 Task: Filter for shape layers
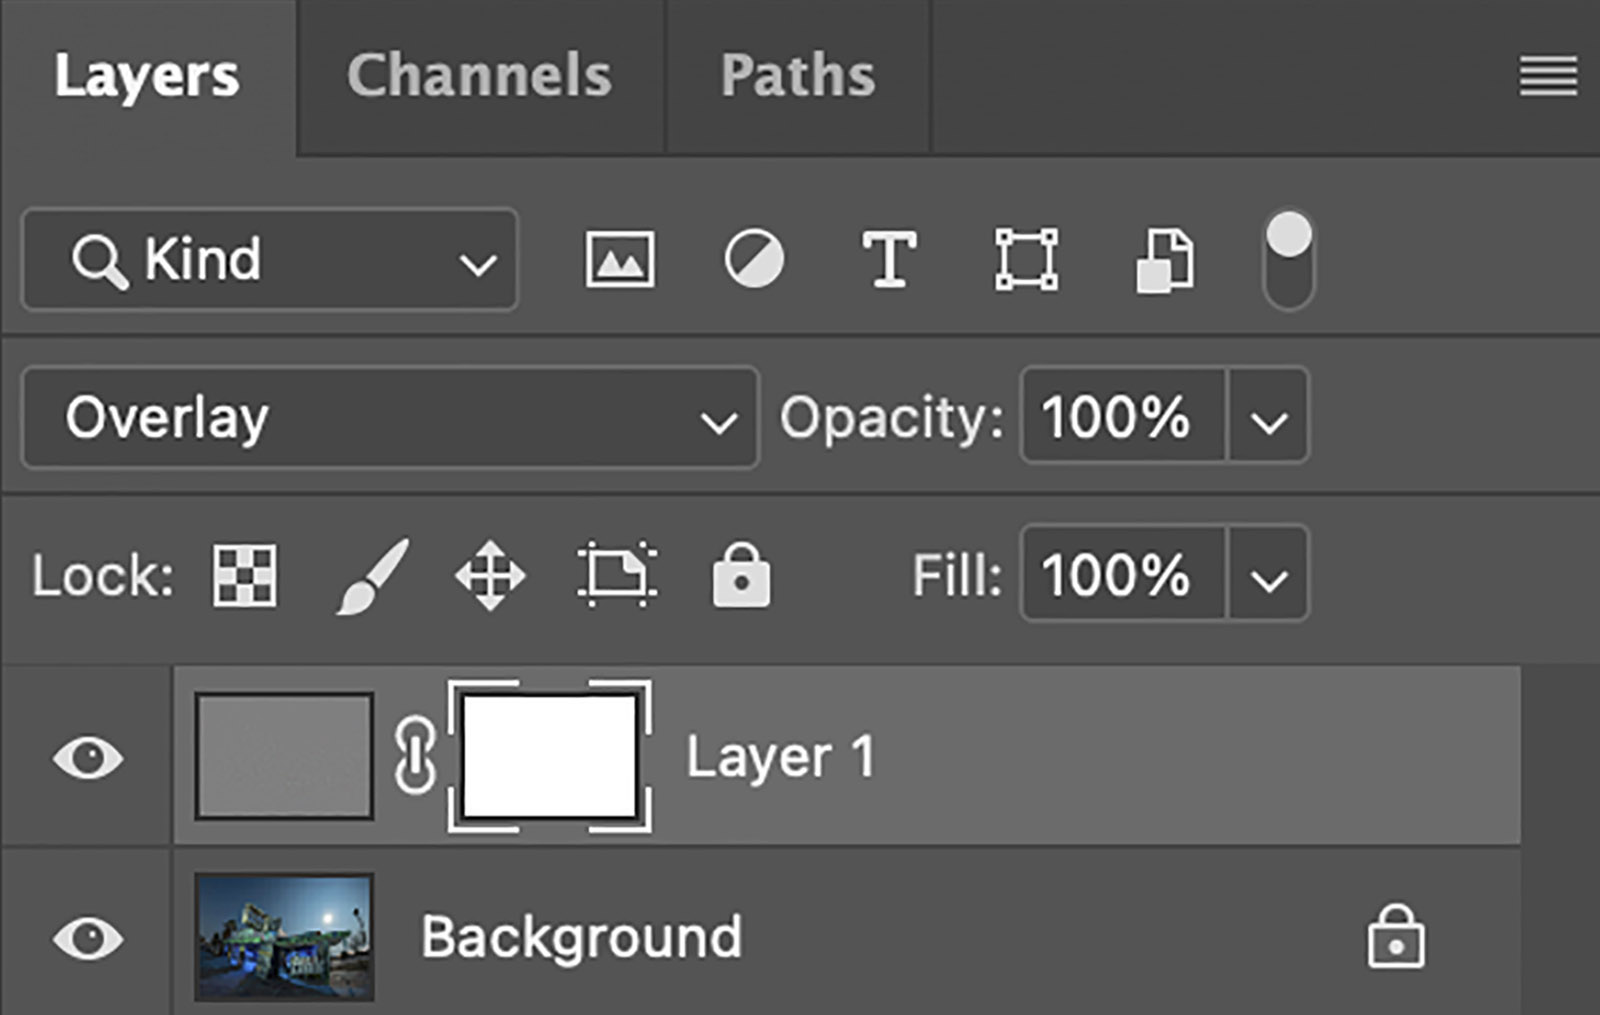coord(1026,260)
